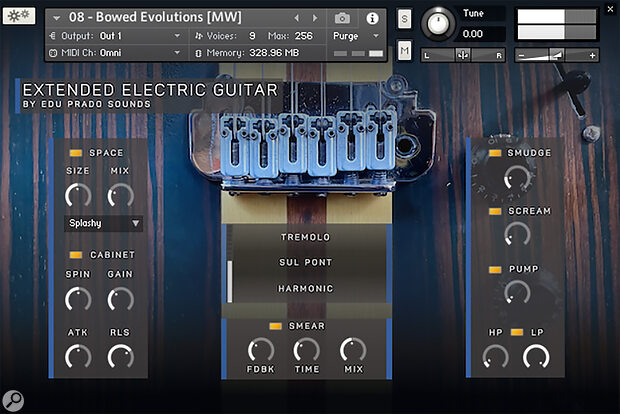Viewport: 620px width, 414px height.
Task: Click the SMEAR FDBK knob
Action: 261,350
